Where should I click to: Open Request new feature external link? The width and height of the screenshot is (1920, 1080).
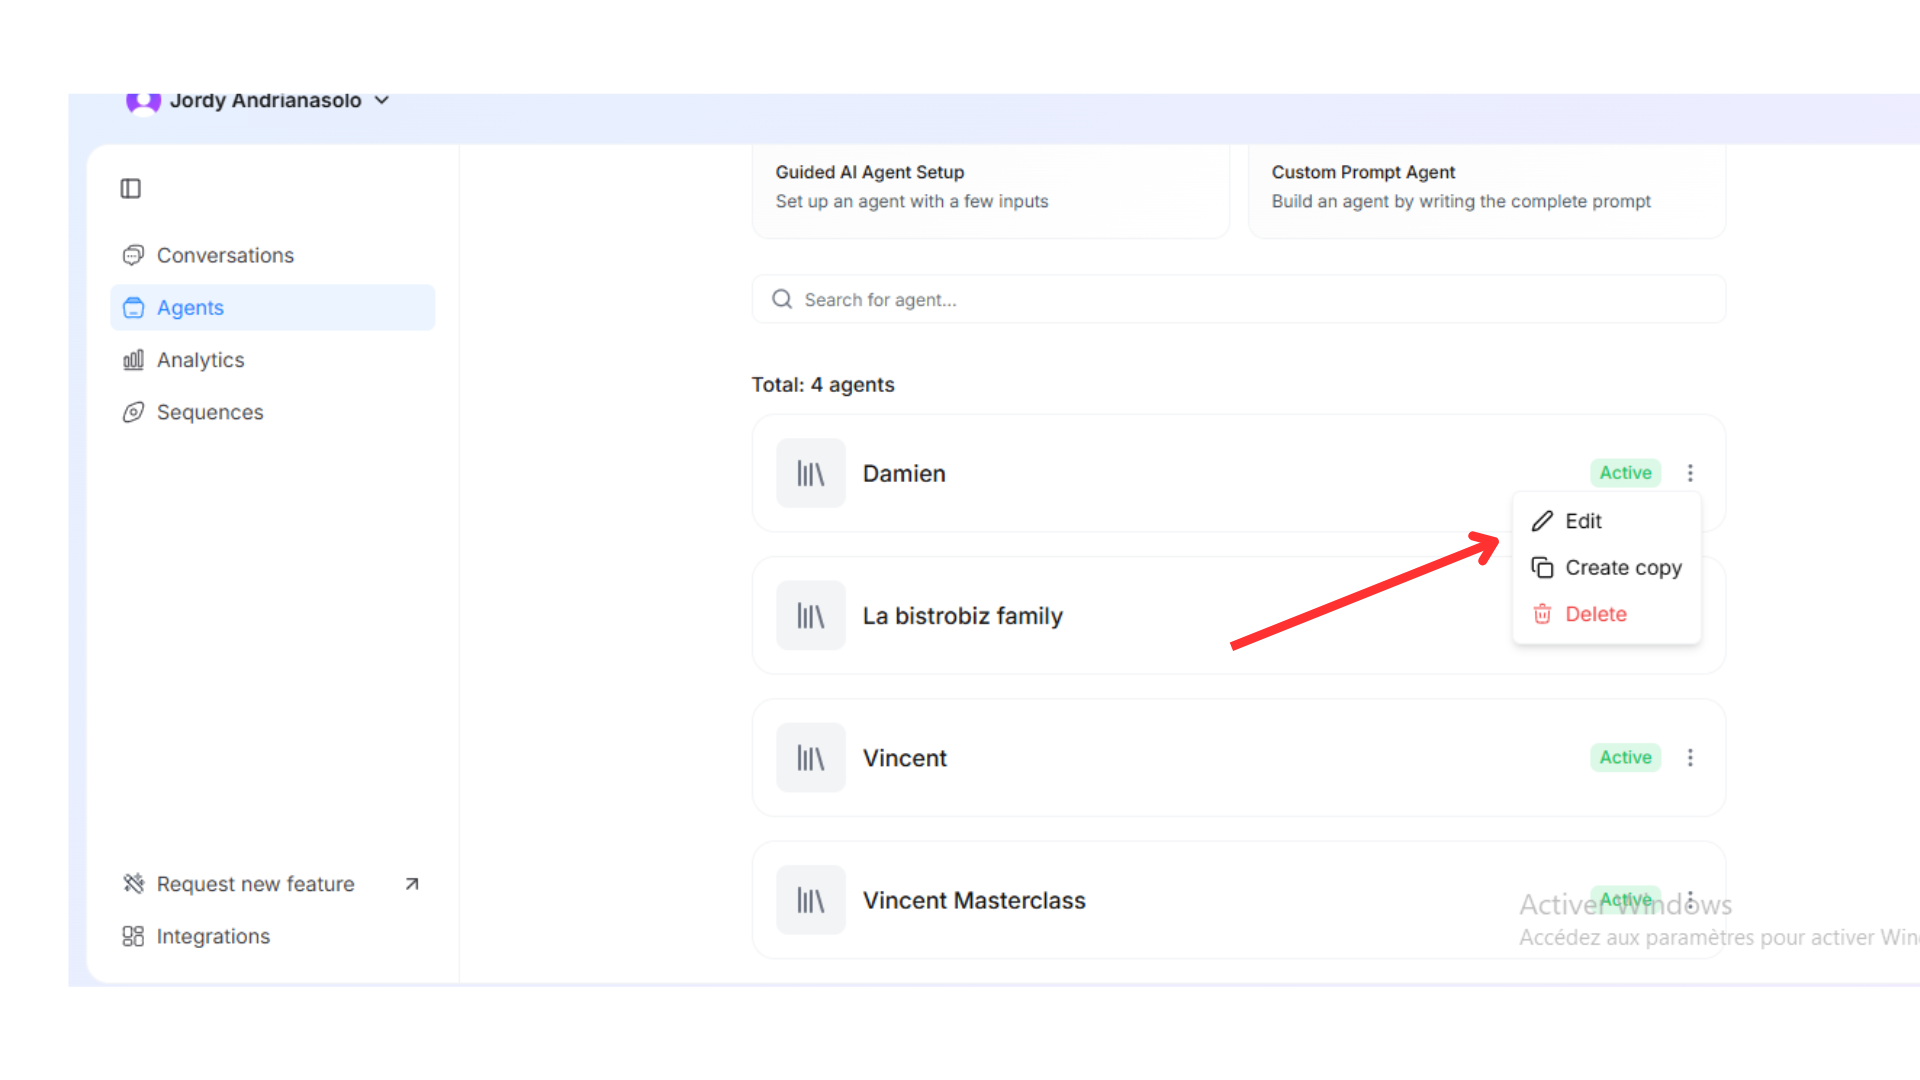(411, 884)
